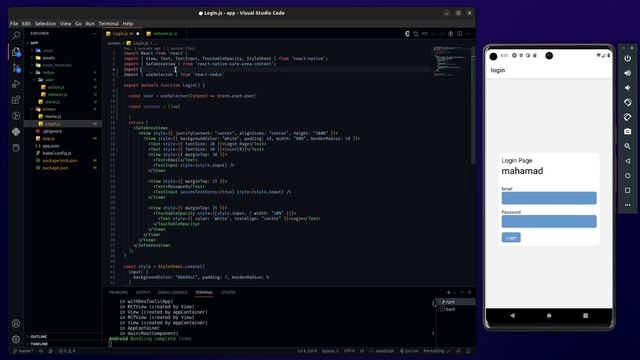Screen dimensions: 640x360
Task: Switch to the reducer.js editor tab
Action: 162,33
